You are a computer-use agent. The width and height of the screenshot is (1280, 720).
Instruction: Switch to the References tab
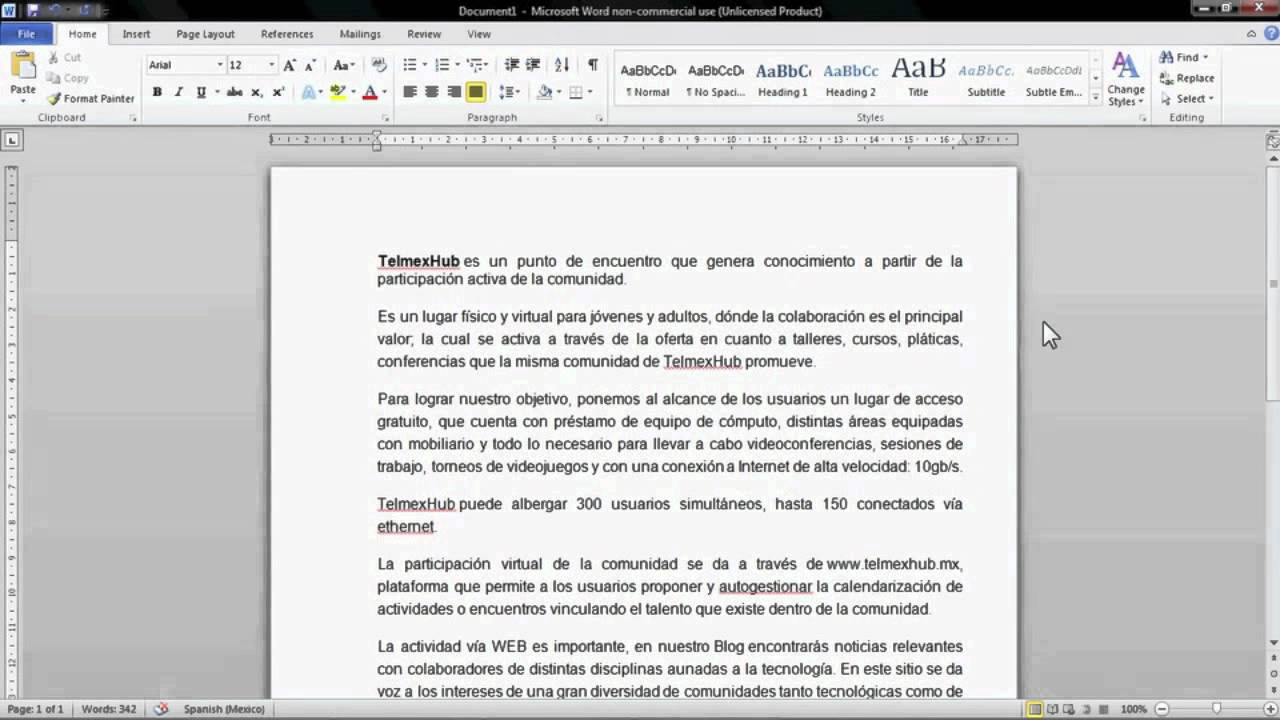click(x=287, y=34)
